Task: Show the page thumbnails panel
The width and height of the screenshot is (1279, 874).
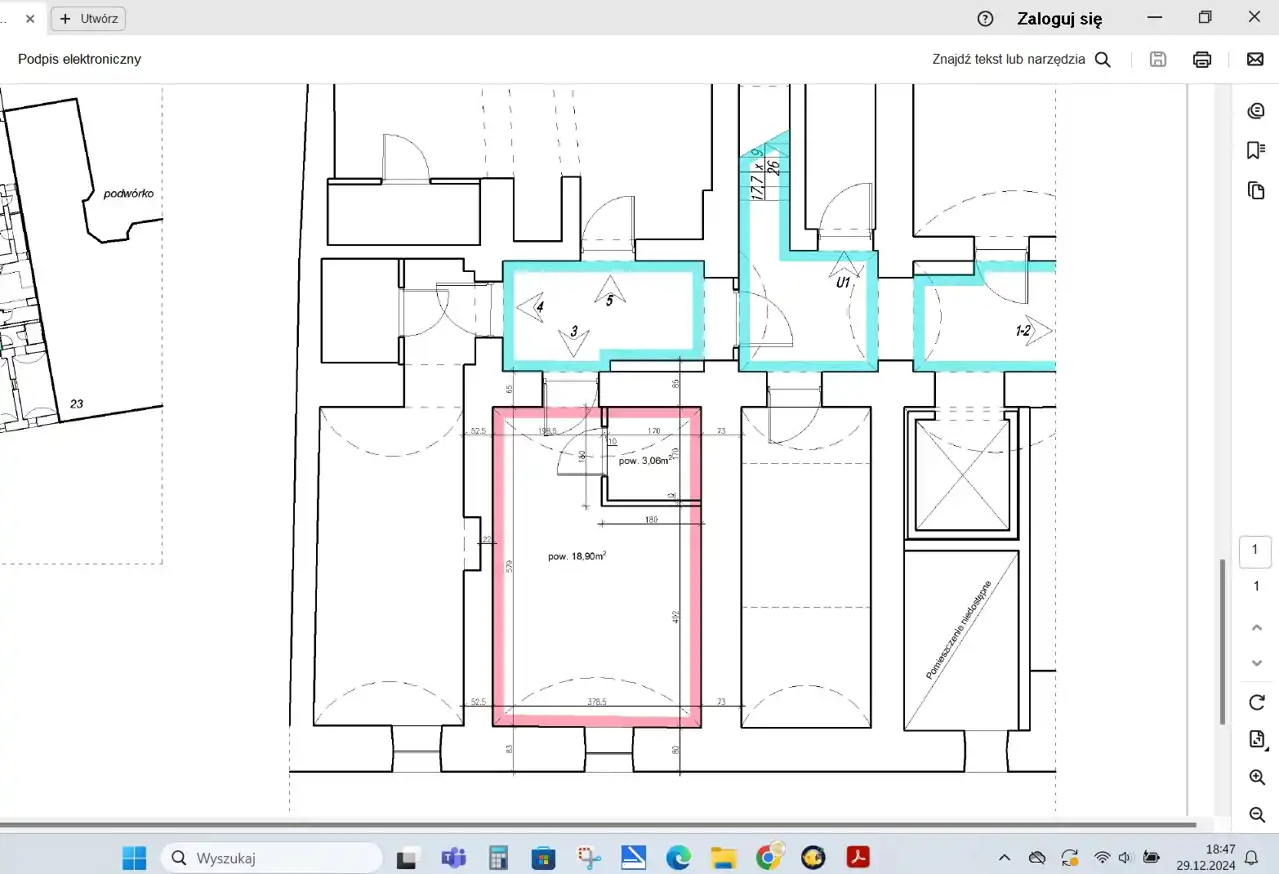Action: [1256, 190]
